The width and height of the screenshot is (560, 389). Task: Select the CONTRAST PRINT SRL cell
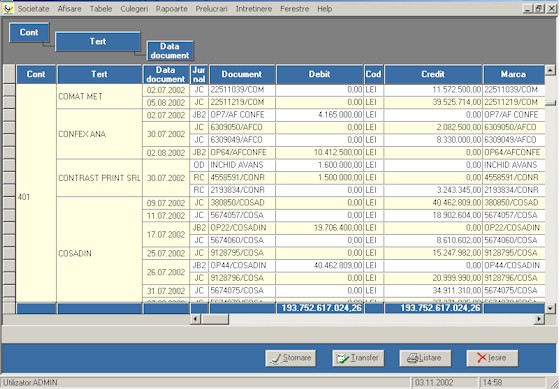[99, 178]
